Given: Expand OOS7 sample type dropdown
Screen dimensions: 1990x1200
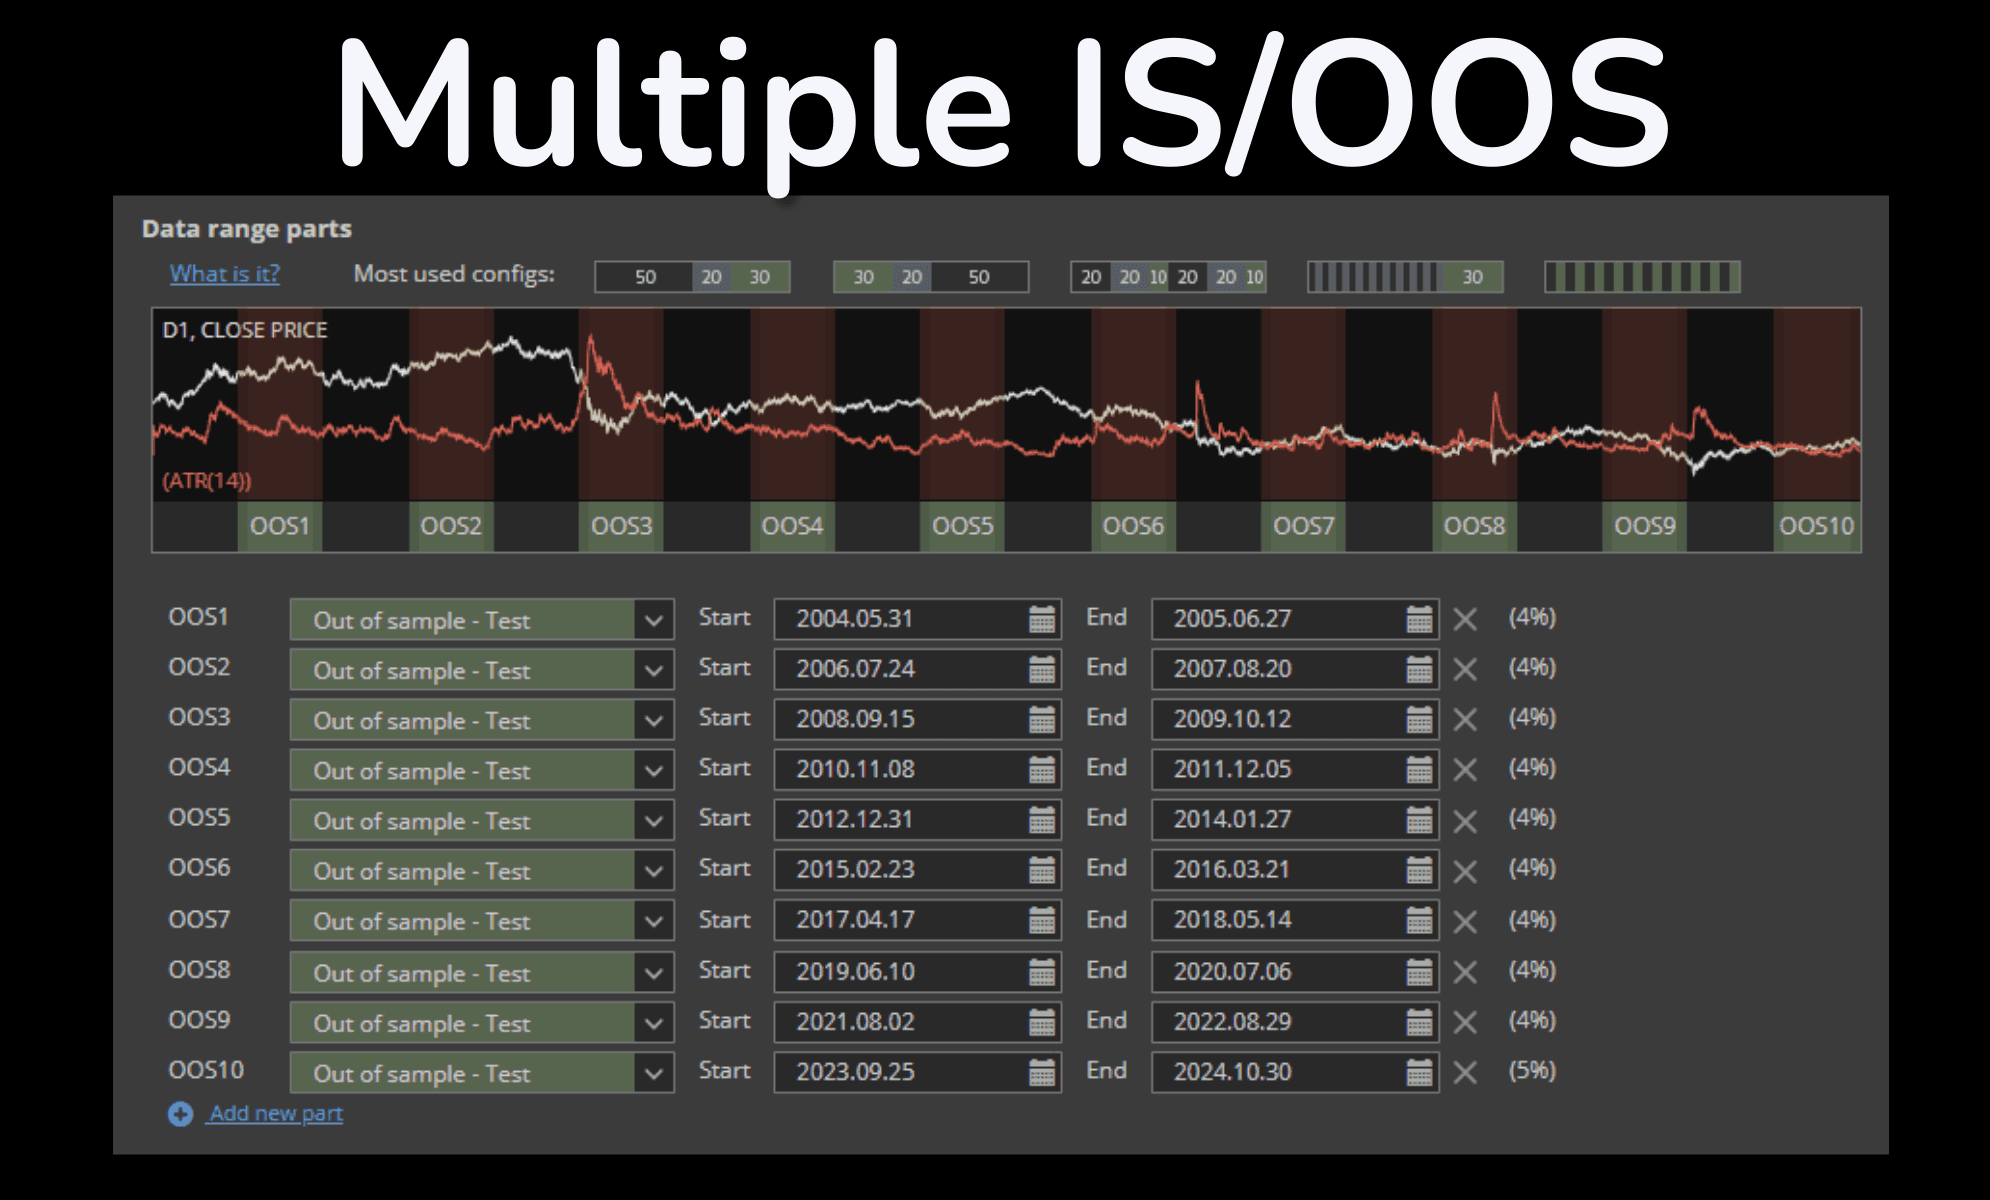Looking at the screenshot, I should (x=653, y=920).
